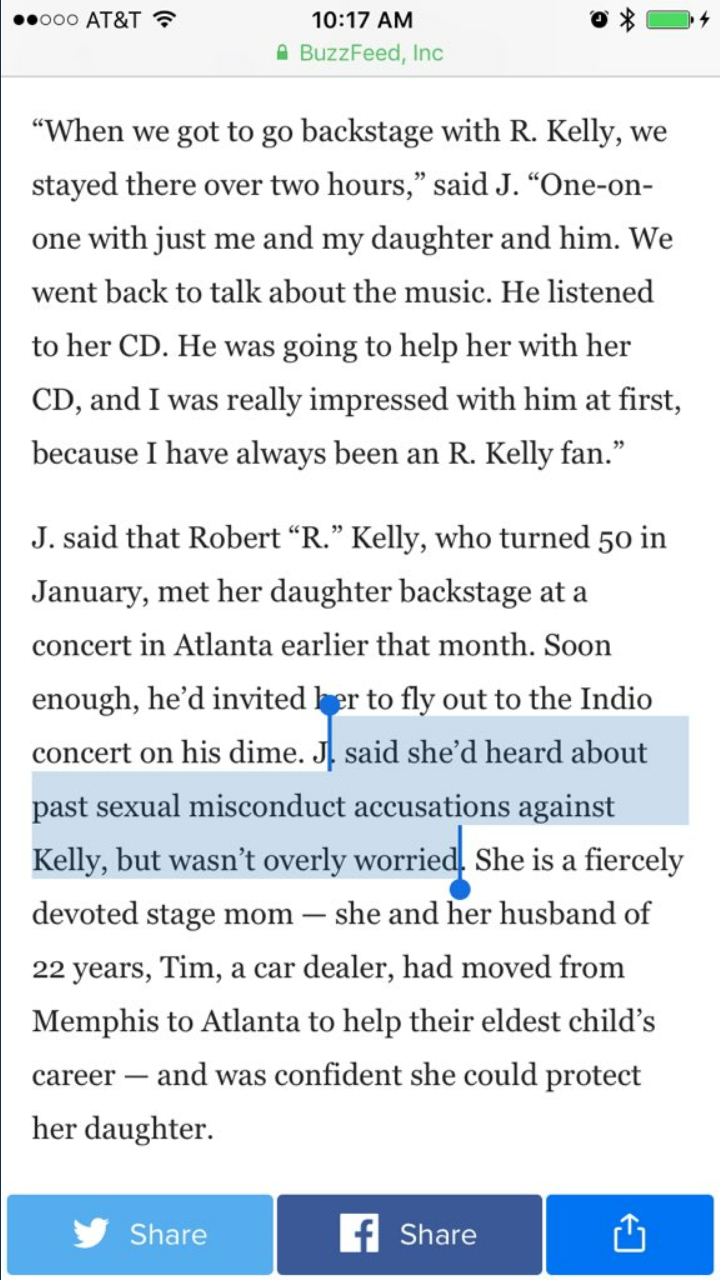Image resolution: width=720 pixels, height=1280 pixels.
Task: Share article on Twitter
Action: click(x=140, y=1234)
